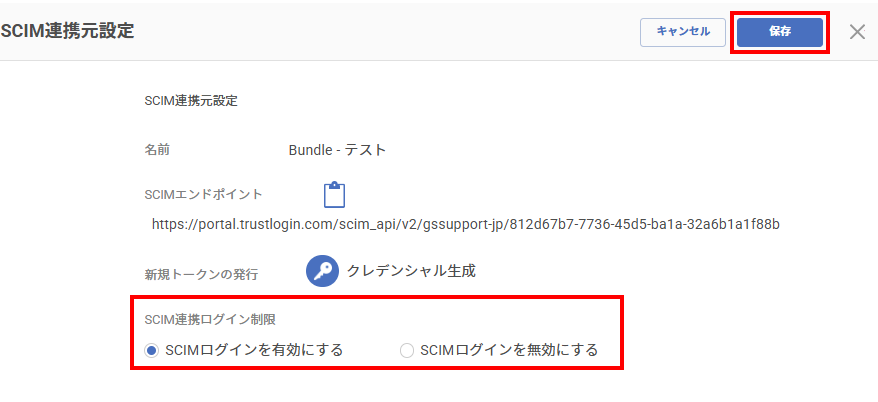Click the 新規トークンの発行 label

(x=200, y=274)
